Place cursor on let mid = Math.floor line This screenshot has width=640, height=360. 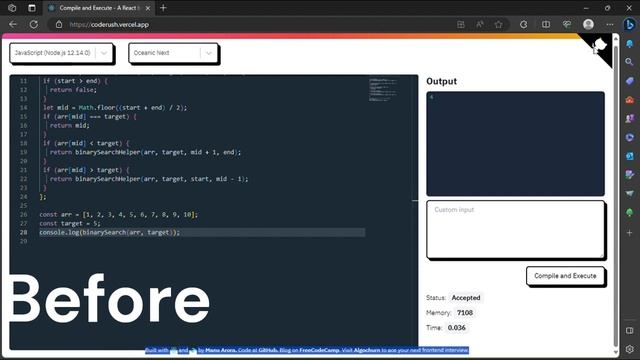[115, 108]
